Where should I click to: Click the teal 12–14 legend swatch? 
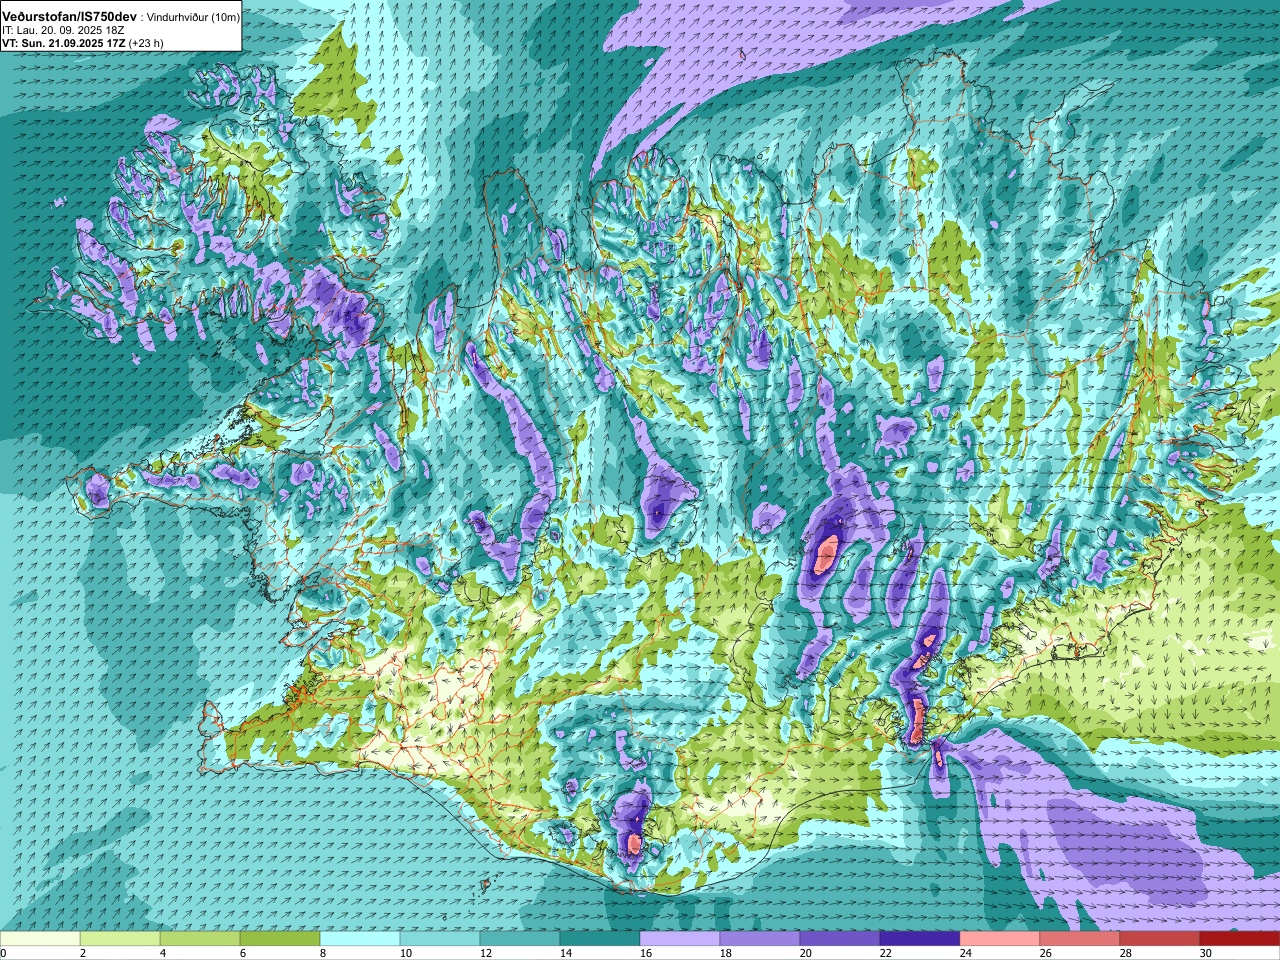tap(520, 939)
